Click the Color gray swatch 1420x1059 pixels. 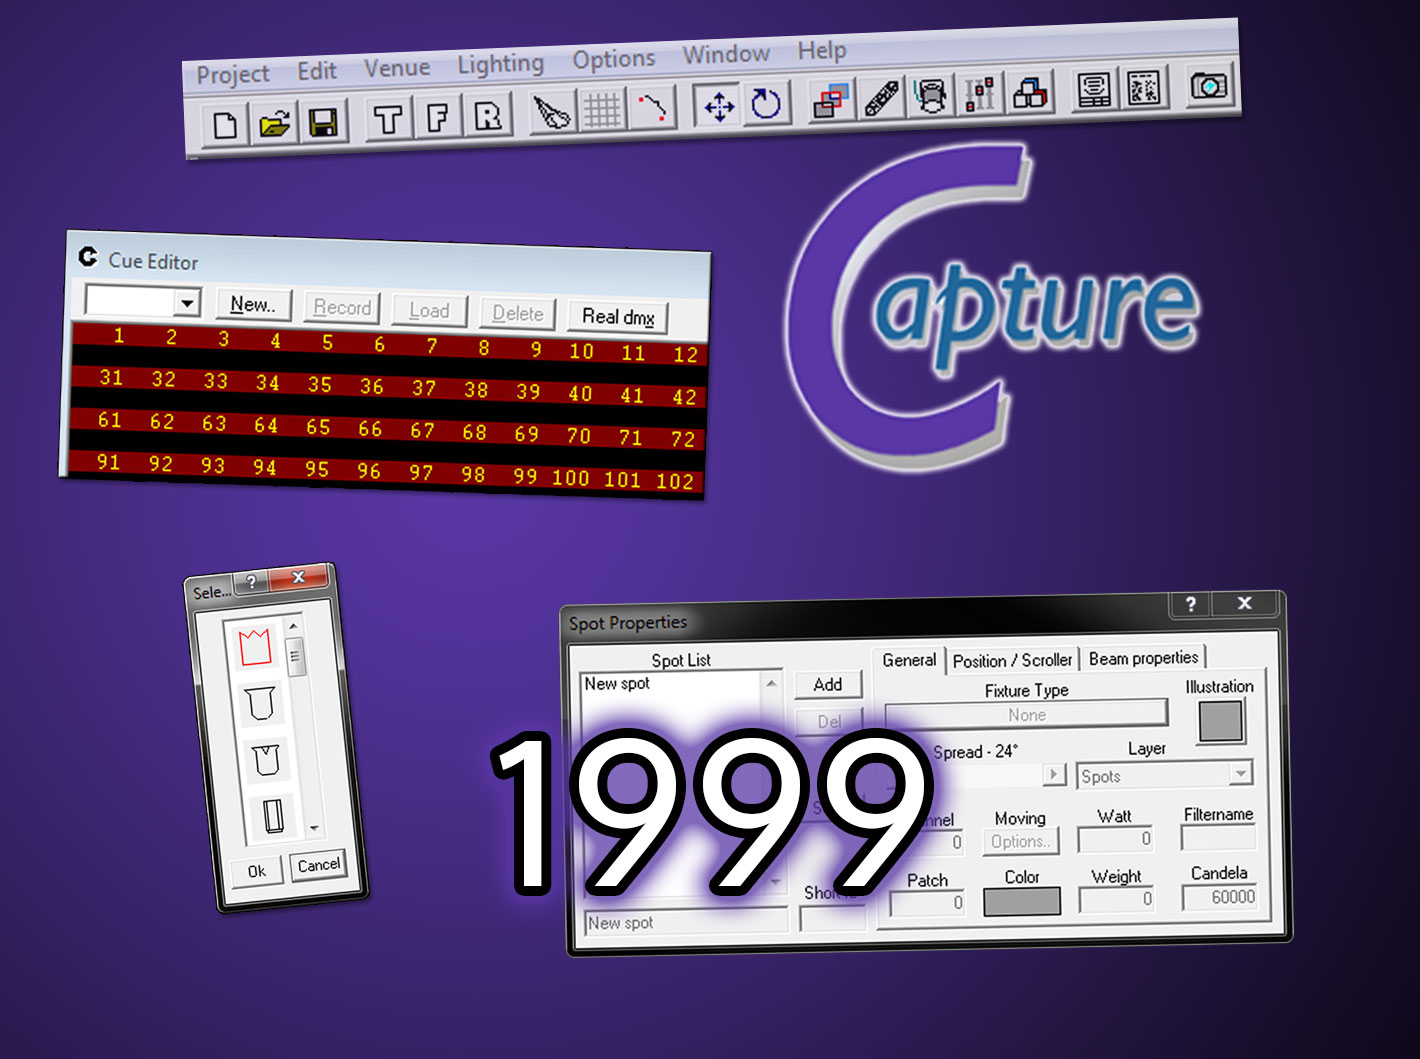[1022, 901]
